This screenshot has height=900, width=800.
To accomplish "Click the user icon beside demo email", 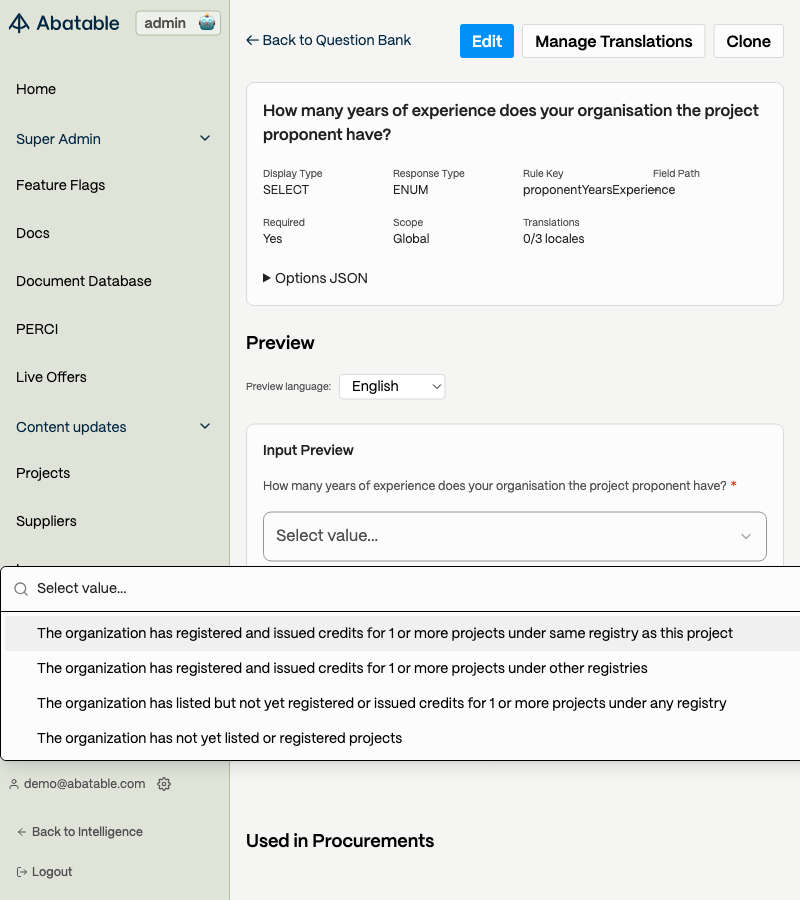I will (x=14, y=784).
